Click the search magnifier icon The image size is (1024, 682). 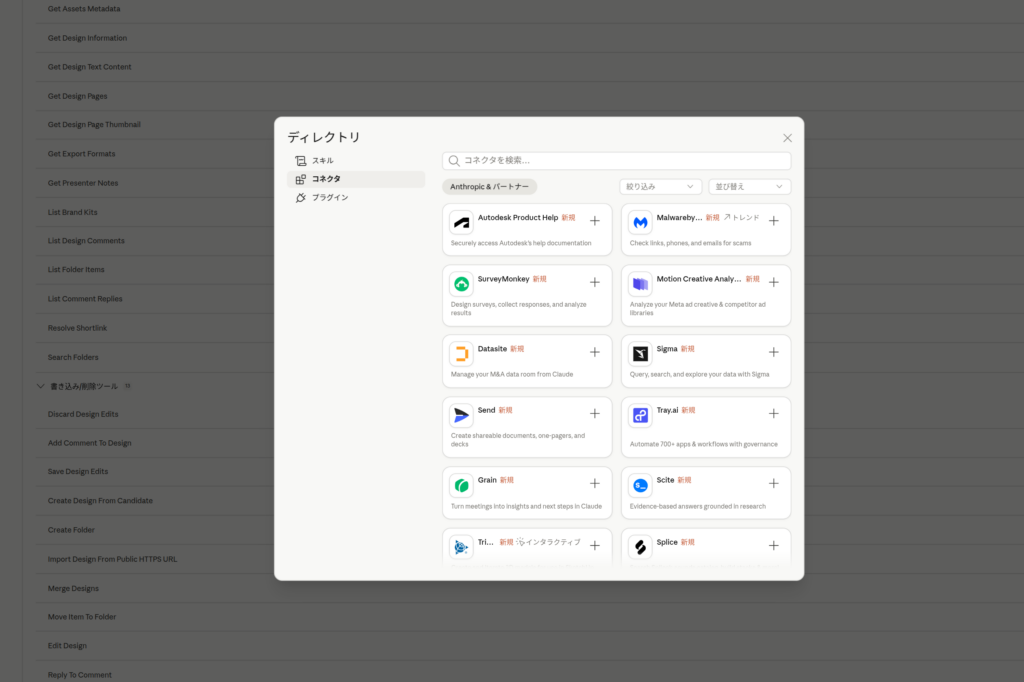tap(454, 161)
